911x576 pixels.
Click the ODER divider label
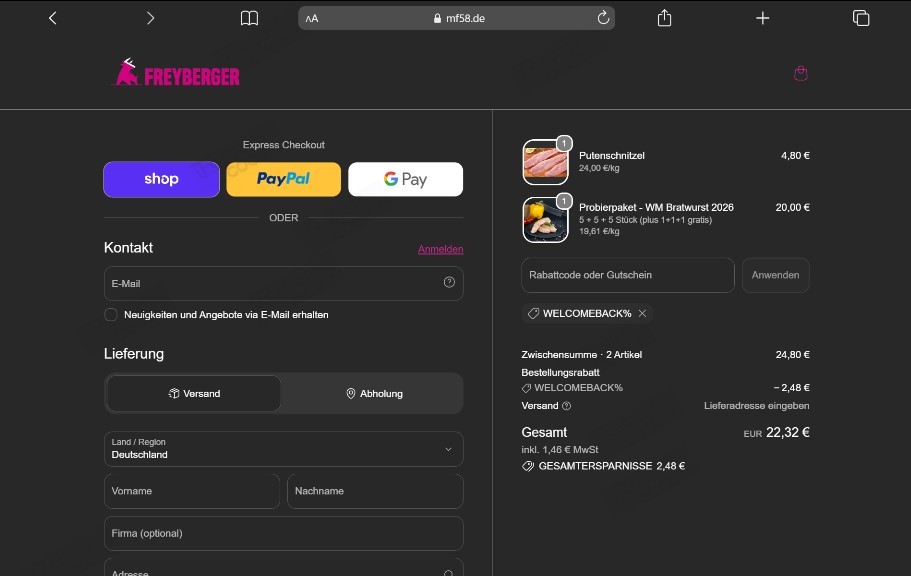click(x=284, y=218)
